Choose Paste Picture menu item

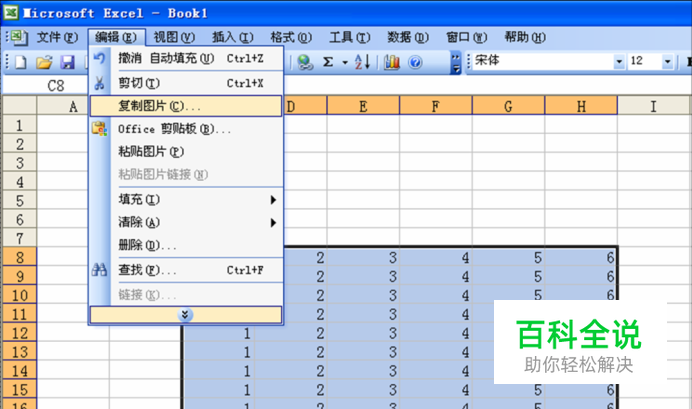click(185, 152)
